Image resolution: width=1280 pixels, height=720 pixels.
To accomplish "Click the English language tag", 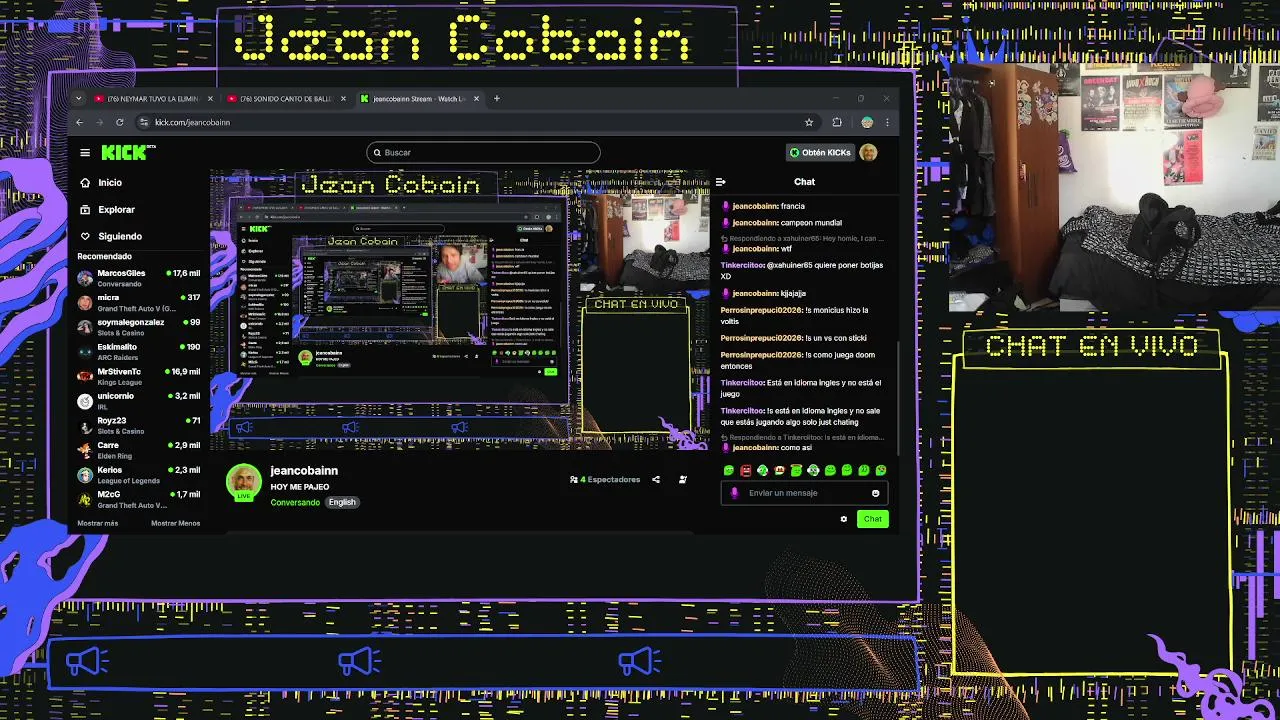I will tap(342, 502).
